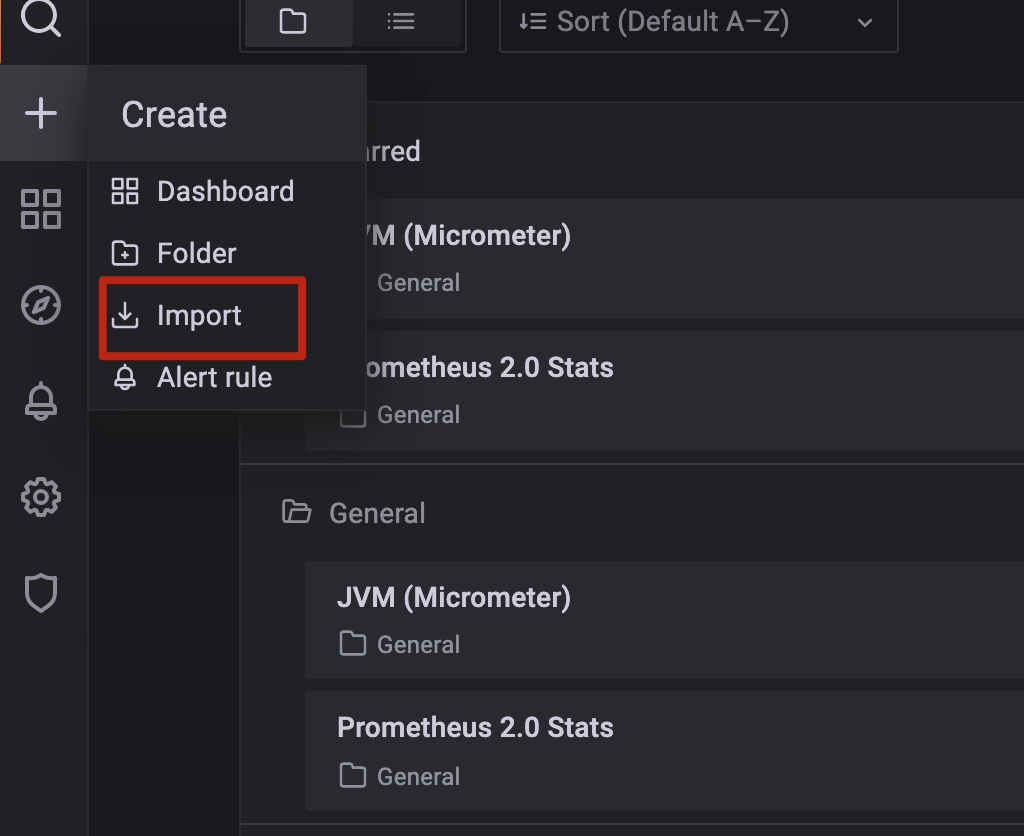Screen dimensions: 1024x836
Task: Select Import from the Create menu
Action: click(x=199, y=315)
